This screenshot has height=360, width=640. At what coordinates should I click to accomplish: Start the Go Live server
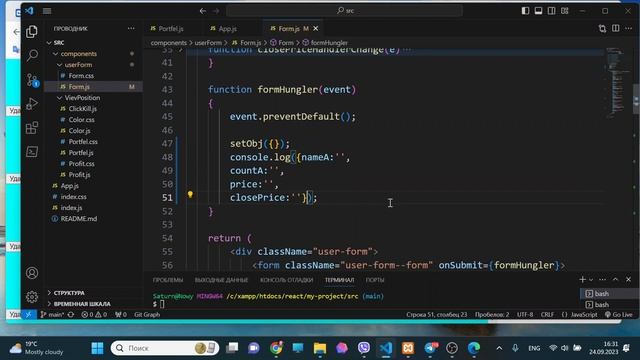618,314
